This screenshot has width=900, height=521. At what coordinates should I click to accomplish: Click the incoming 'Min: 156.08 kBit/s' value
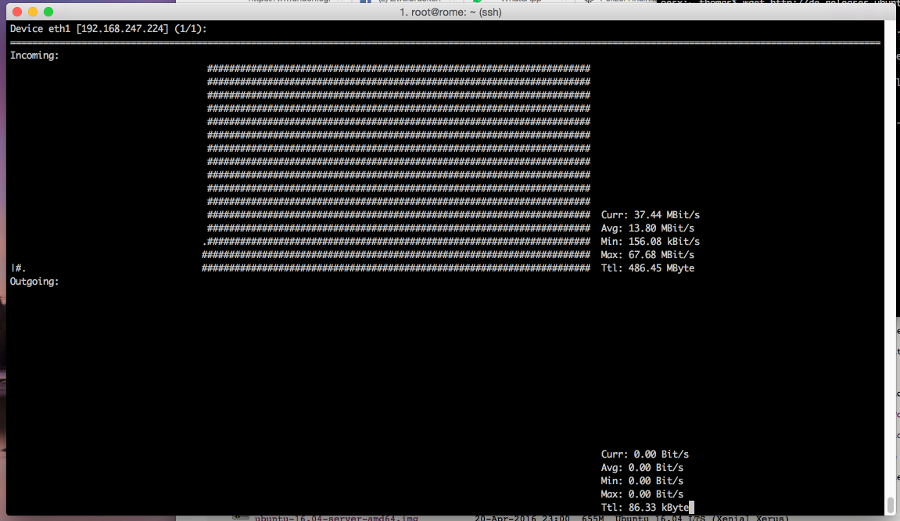coord(650,242)
